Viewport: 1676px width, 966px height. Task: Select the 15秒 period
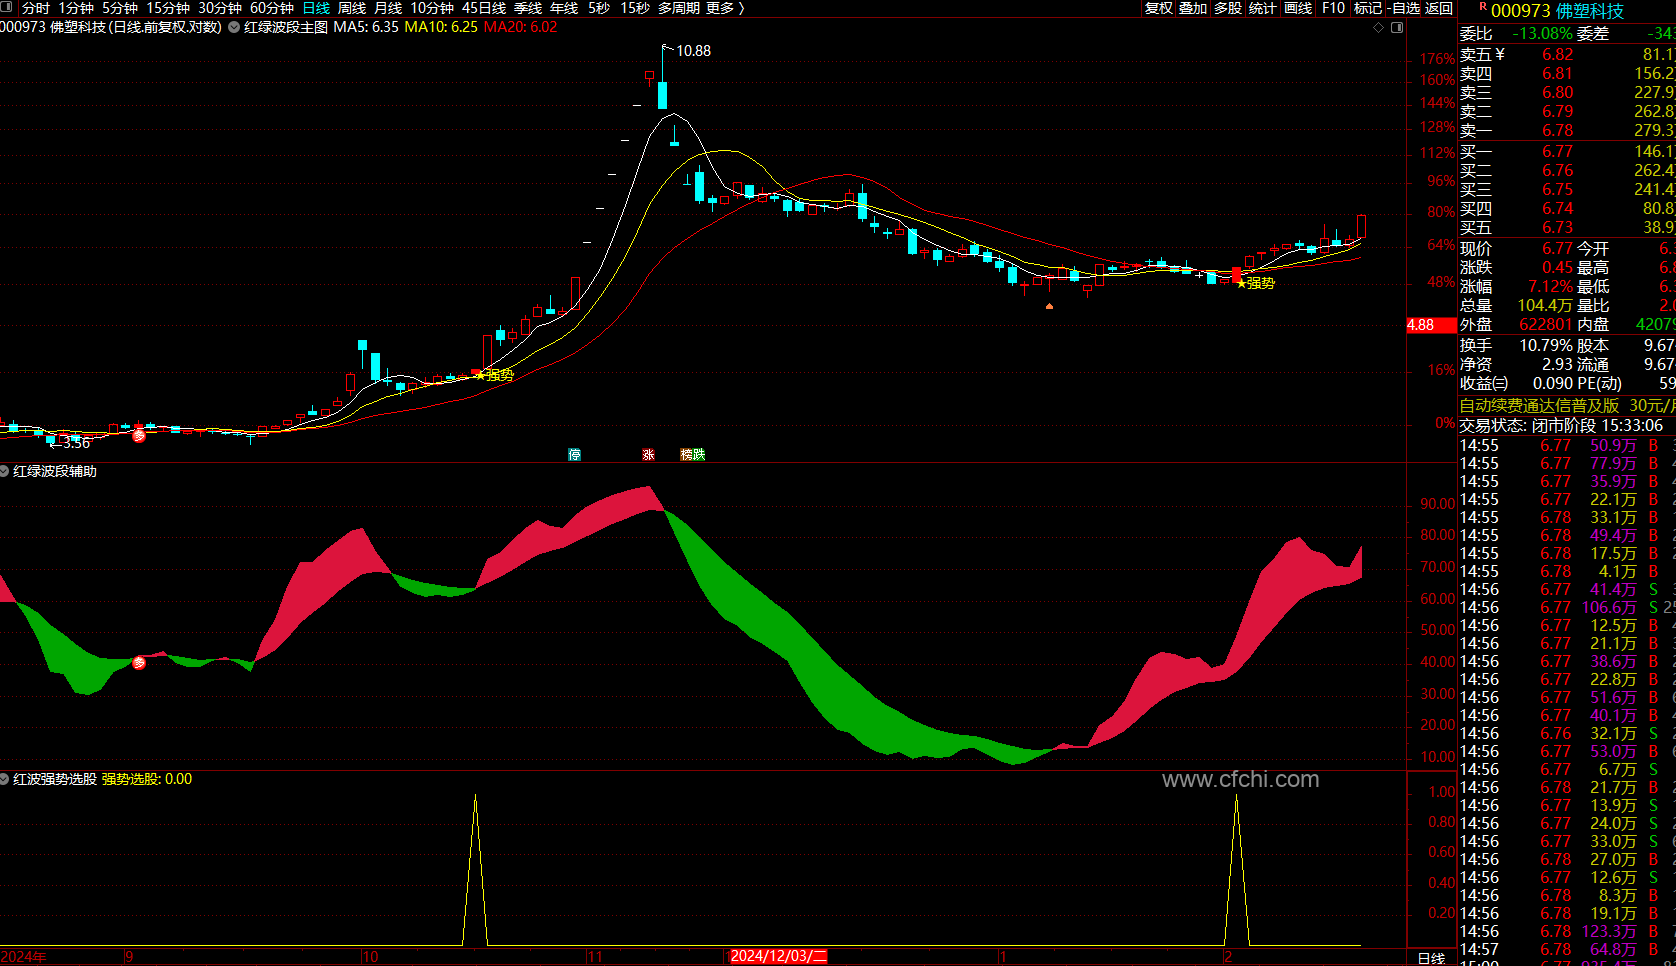tap(635, 8)
